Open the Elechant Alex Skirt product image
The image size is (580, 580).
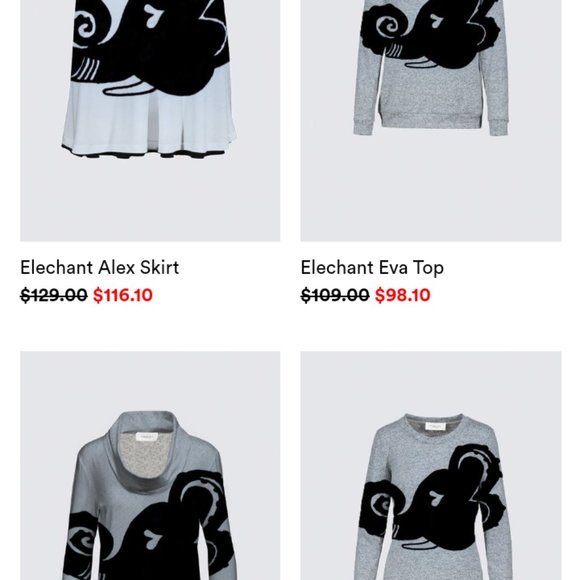150,121
